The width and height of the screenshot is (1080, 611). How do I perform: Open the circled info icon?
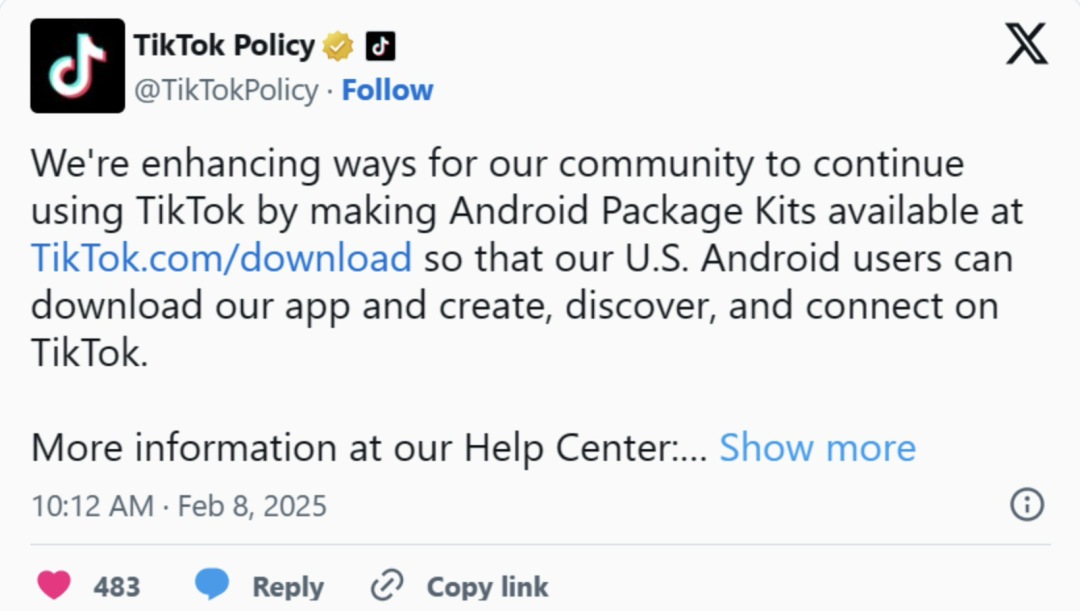1027,505
